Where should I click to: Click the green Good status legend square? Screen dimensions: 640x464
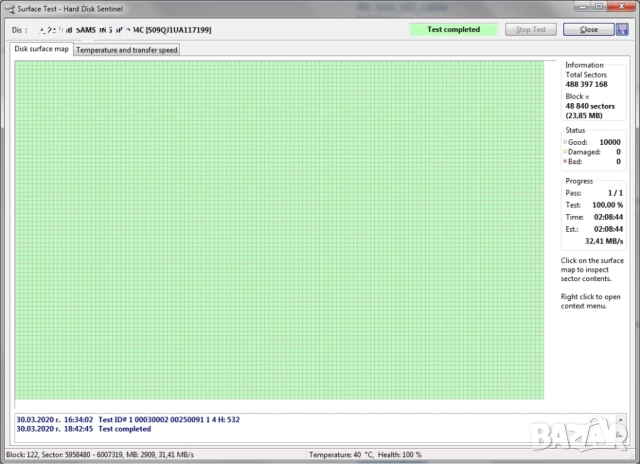(565, 142)
